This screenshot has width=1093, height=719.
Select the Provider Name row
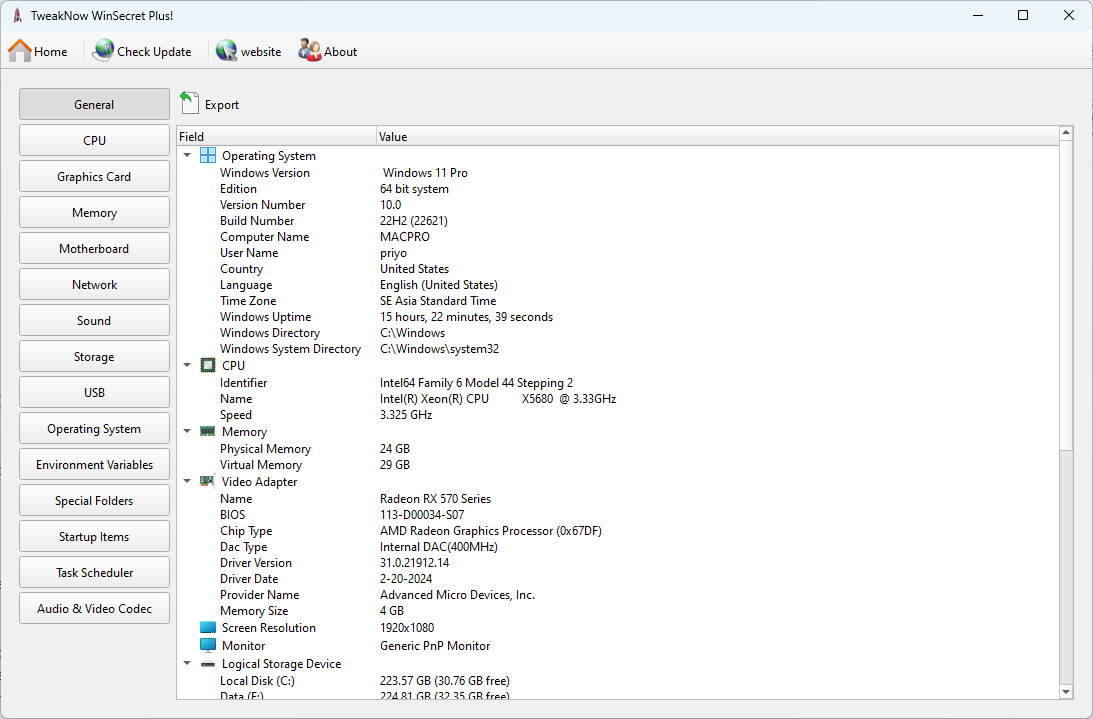pyautogui.click(x=618, y=595)
